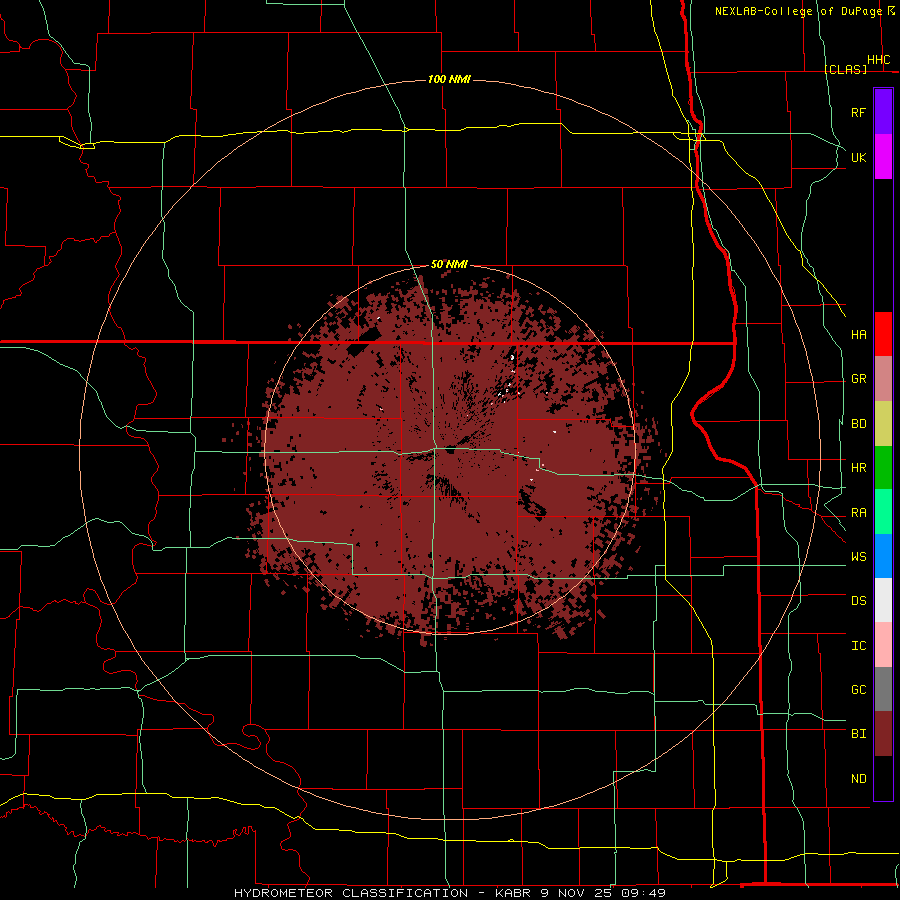
Task: Click the WS blue legend swatch
Action: 883,556
